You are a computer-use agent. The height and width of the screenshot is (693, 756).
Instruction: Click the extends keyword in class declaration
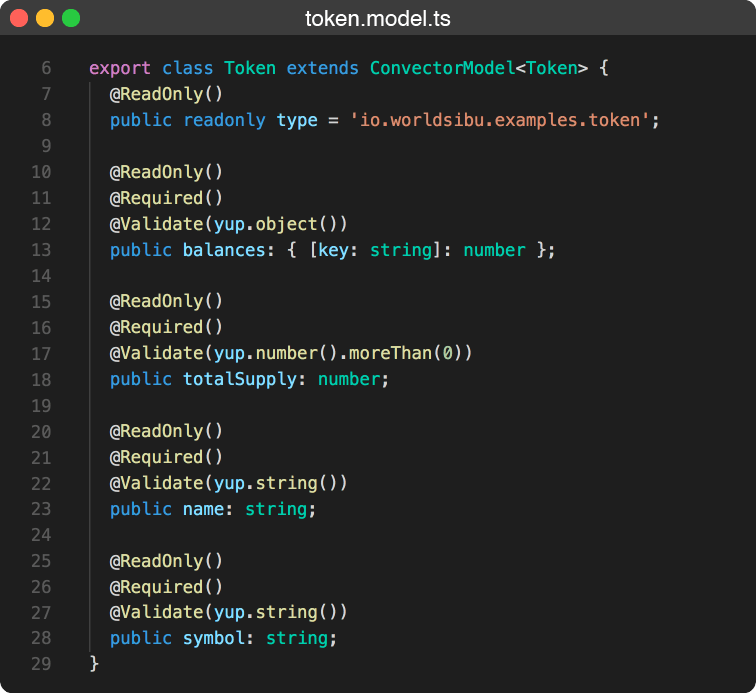[322, 68]
